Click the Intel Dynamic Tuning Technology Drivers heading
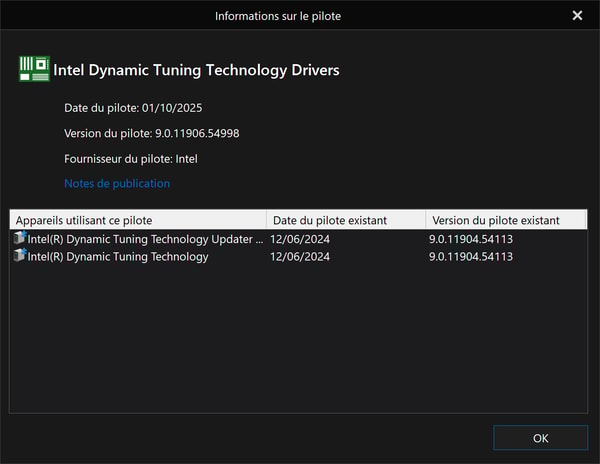 (x=196, y=70)
